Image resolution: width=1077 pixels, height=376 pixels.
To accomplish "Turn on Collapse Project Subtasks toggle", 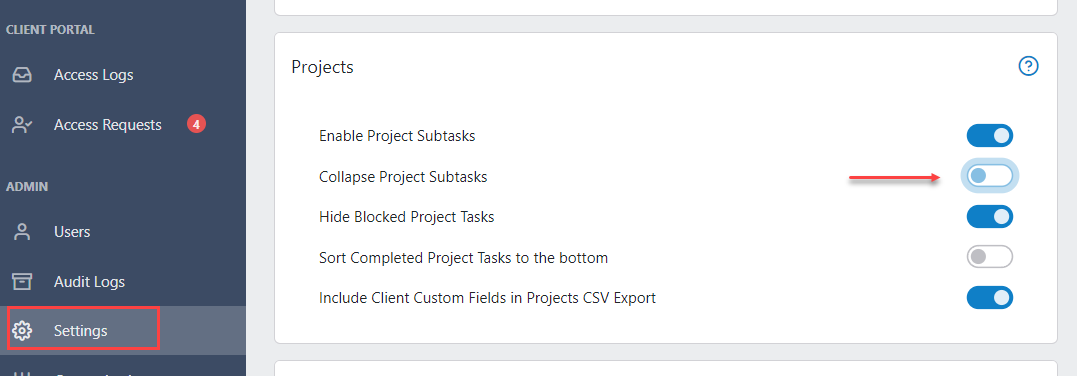I will click(x=990, y=177).
